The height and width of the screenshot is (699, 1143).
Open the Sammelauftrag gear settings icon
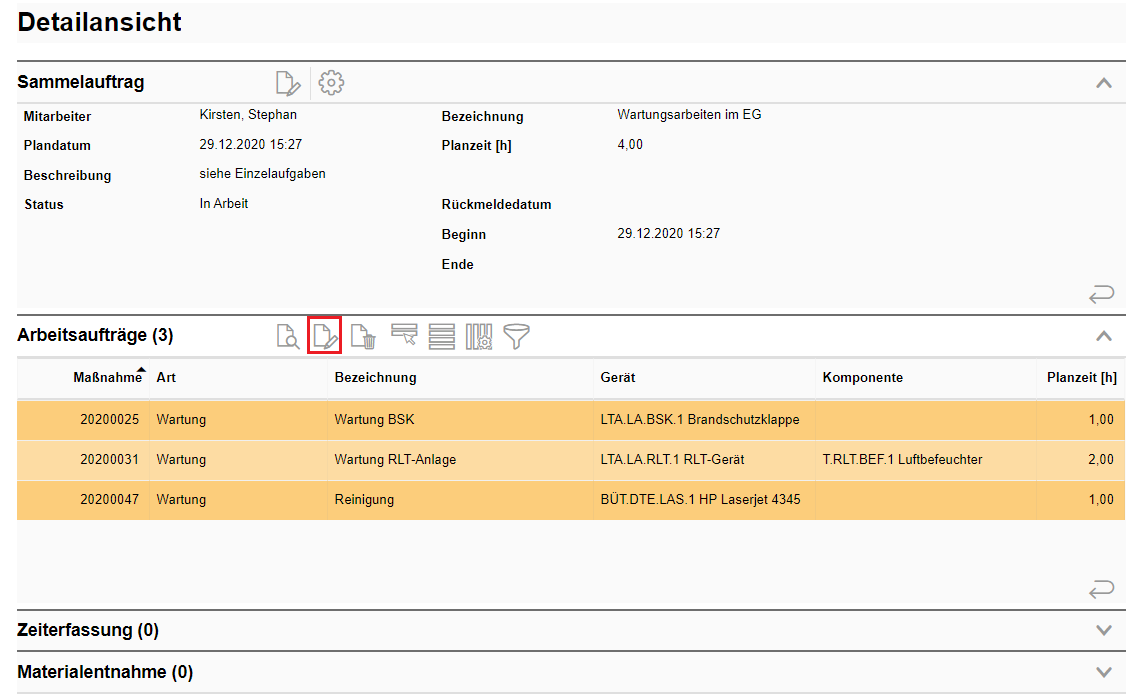coord(331,83)
